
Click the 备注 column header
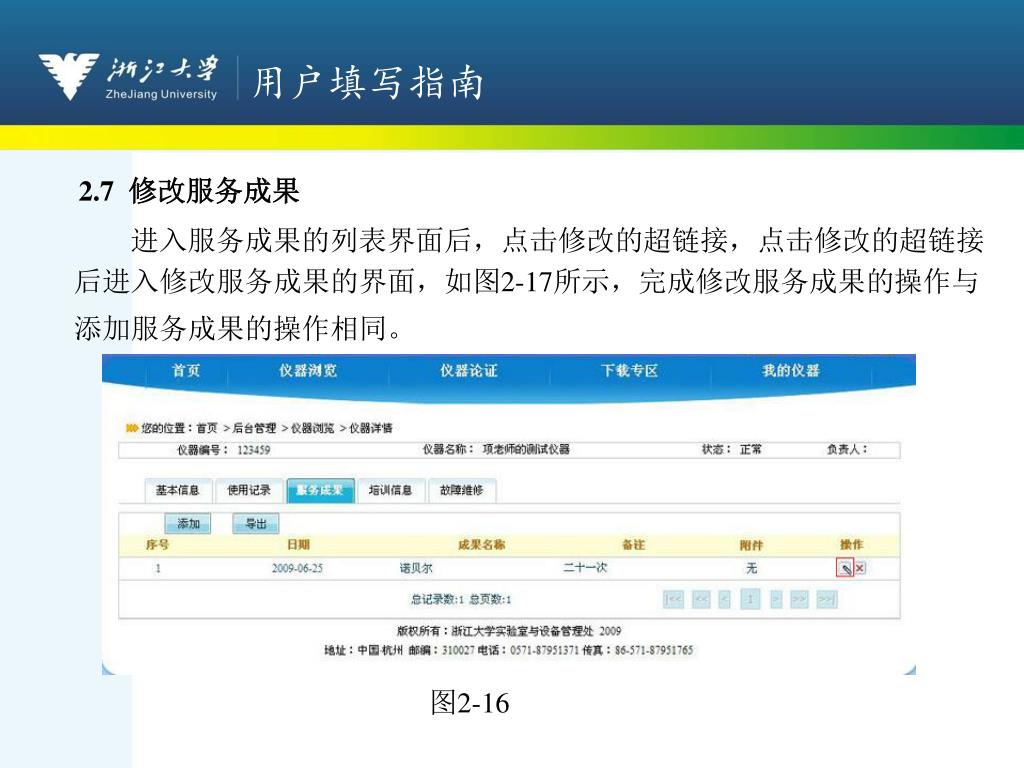pyautogui.click(x=633, y=544)
